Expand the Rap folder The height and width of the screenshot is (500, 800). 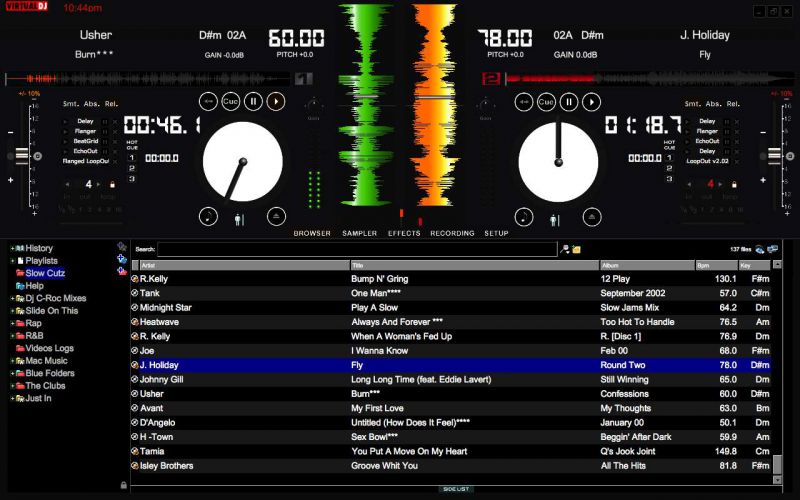pos(12,323)
